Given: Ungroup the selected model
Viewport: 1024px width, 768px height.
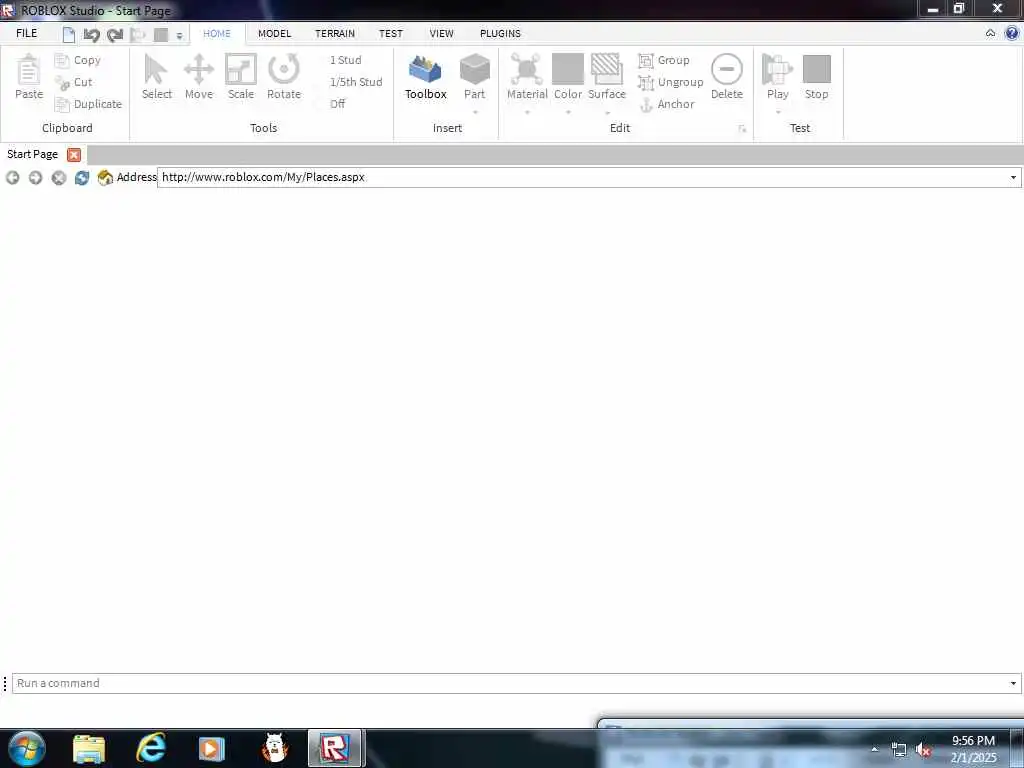Looking at the screenshot, I should point(670,82).
